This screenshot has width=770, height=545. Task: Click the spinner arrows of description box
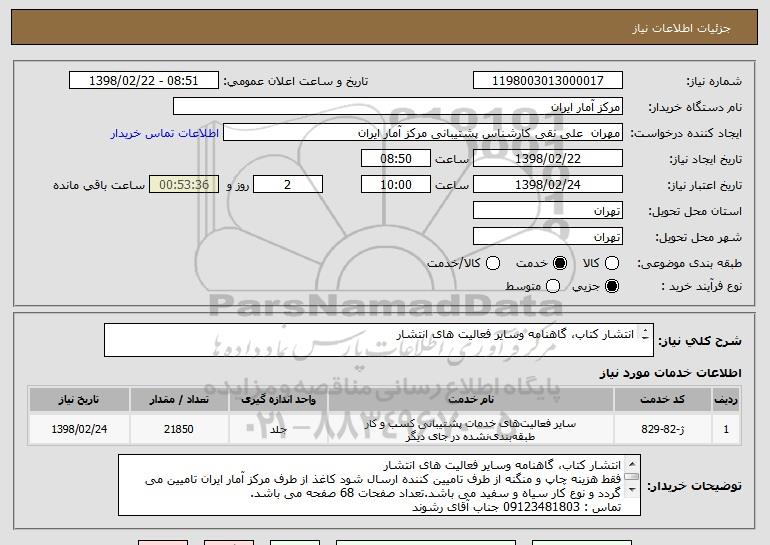tap(645, 334)
